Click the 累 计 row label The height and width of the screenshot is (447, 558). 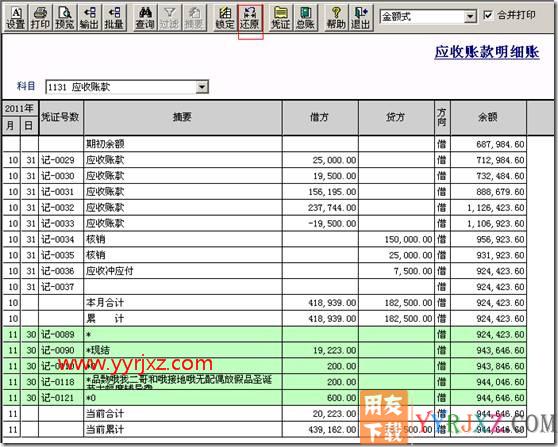105,319
